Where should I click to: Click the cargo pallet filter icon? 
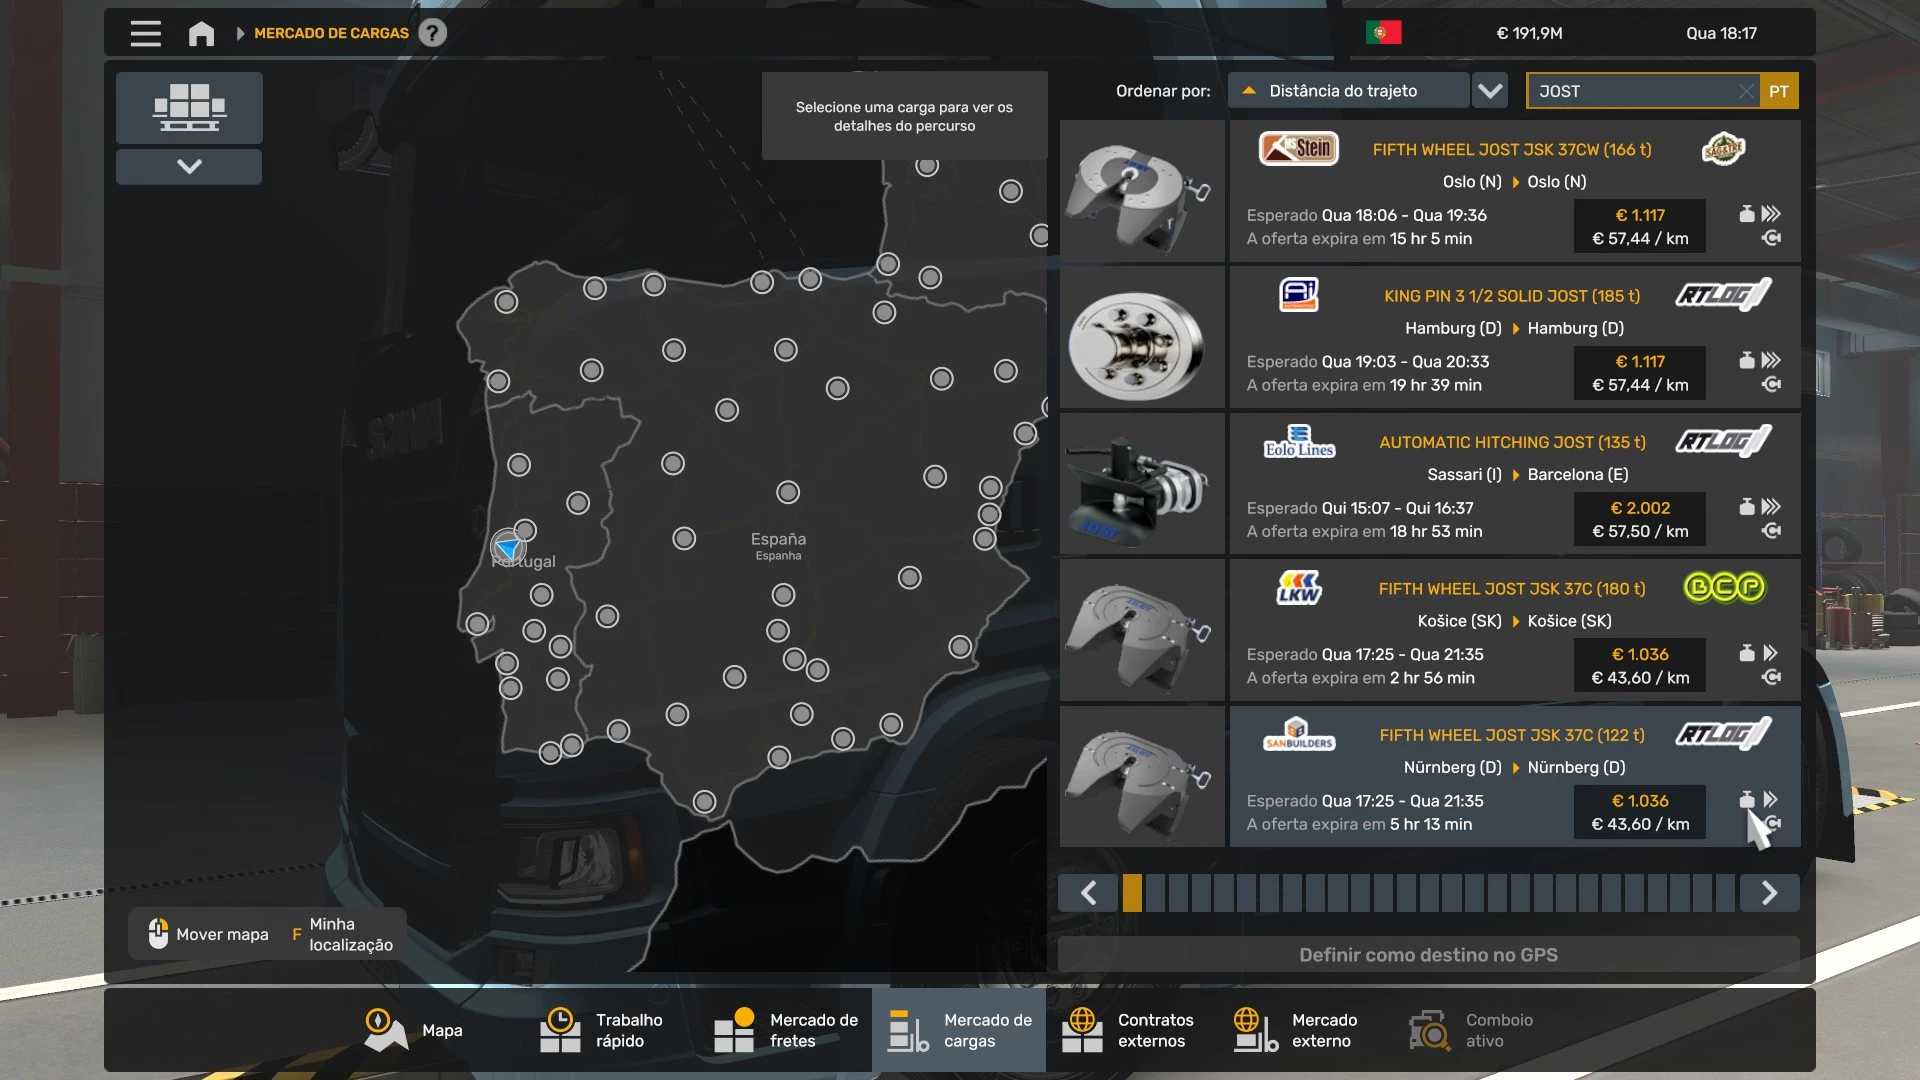[189, 107]
